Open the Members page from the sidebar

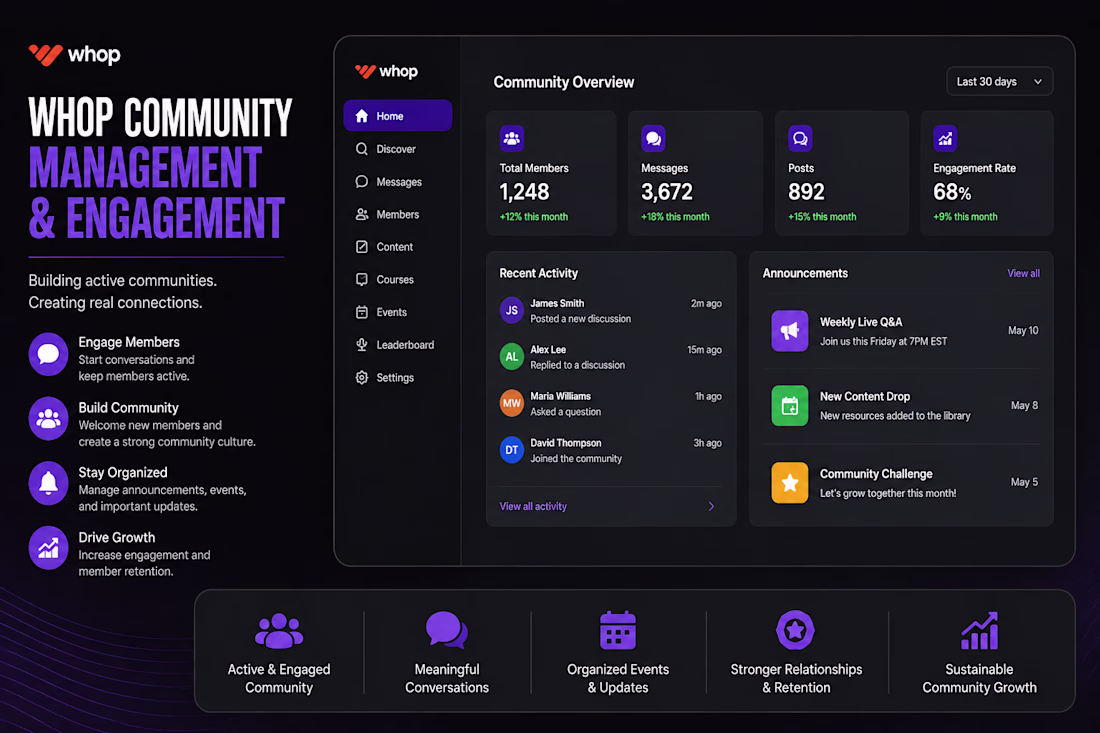coord(398,214)
